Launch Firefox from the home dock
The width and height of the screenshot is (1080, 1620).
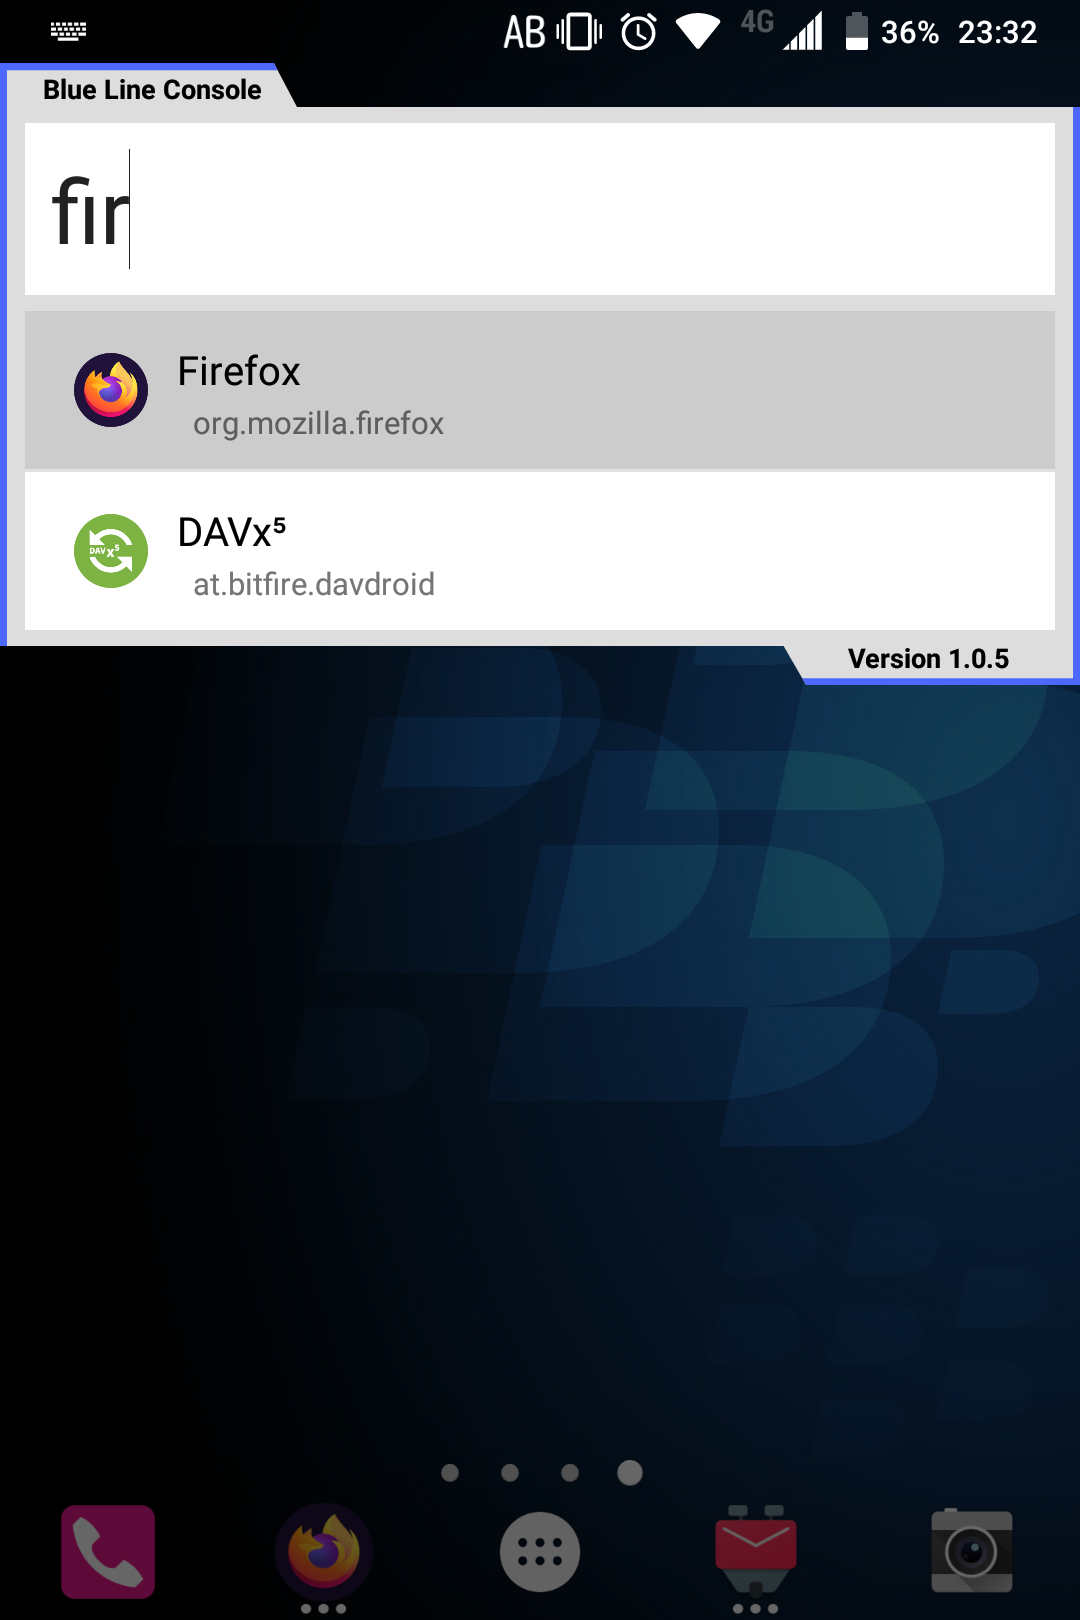point(324,1552)
